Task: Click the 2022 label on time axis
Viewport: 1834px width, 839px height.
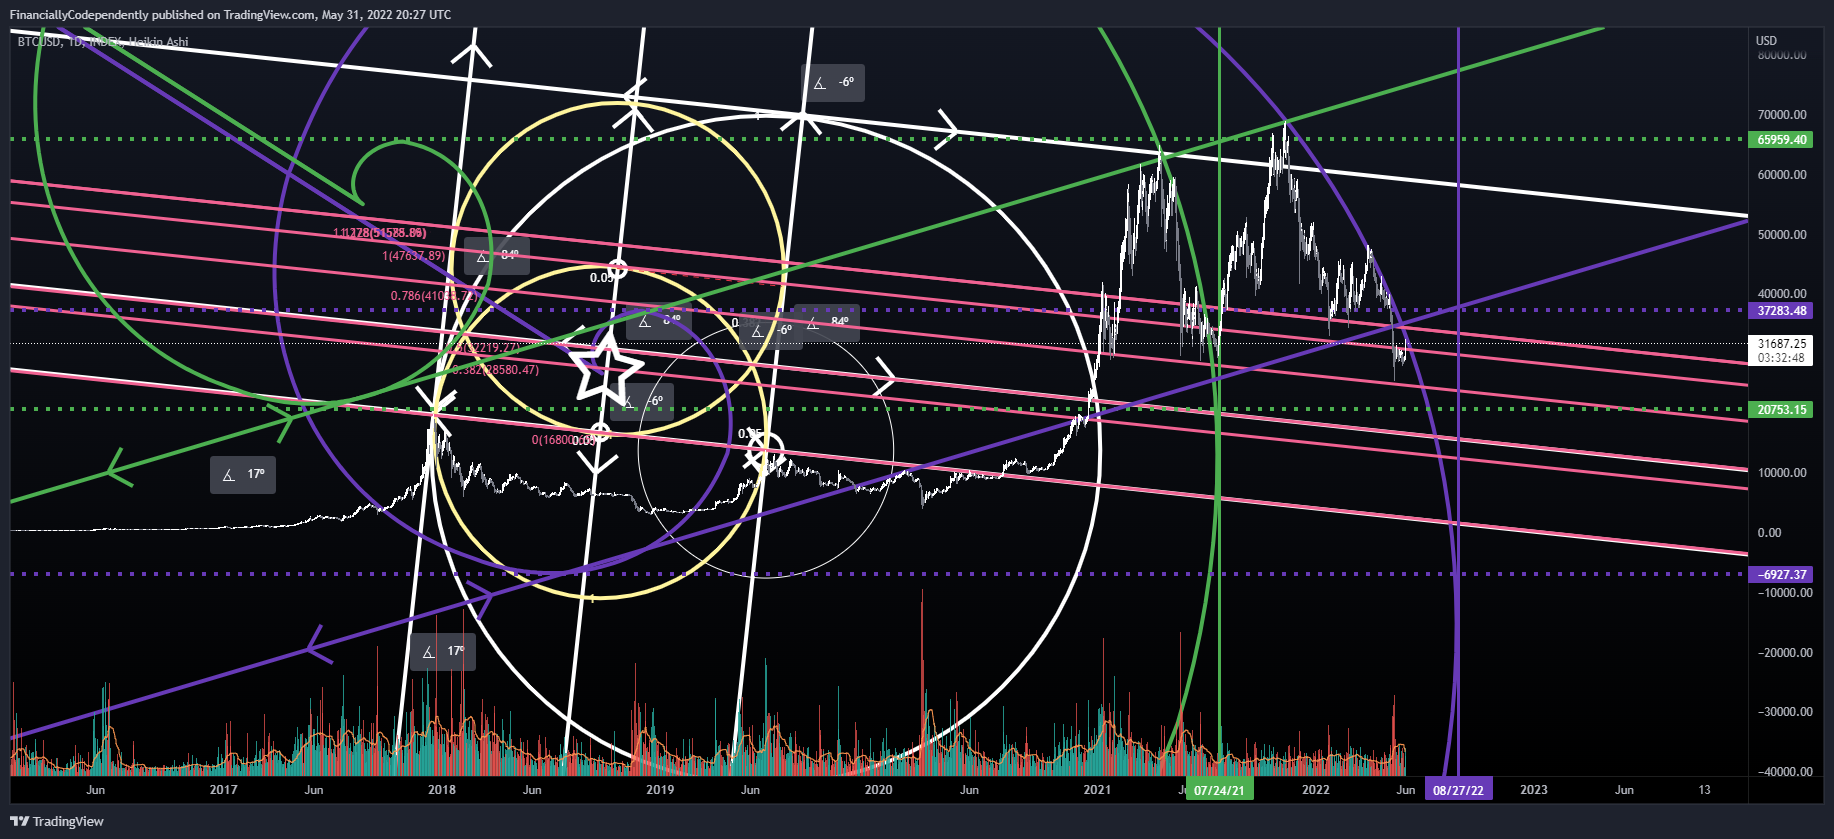Action: [1316, 790]
